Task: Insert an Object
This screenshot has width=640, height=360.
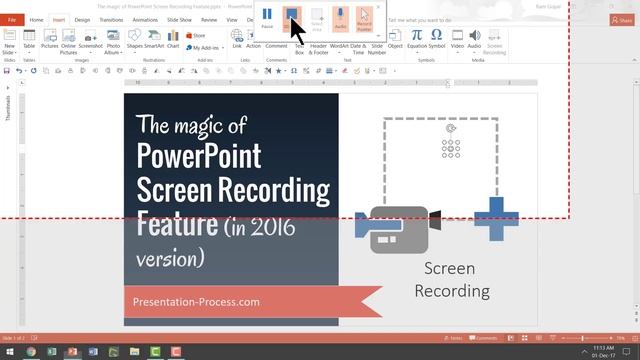Action: (x=395, y=40)
